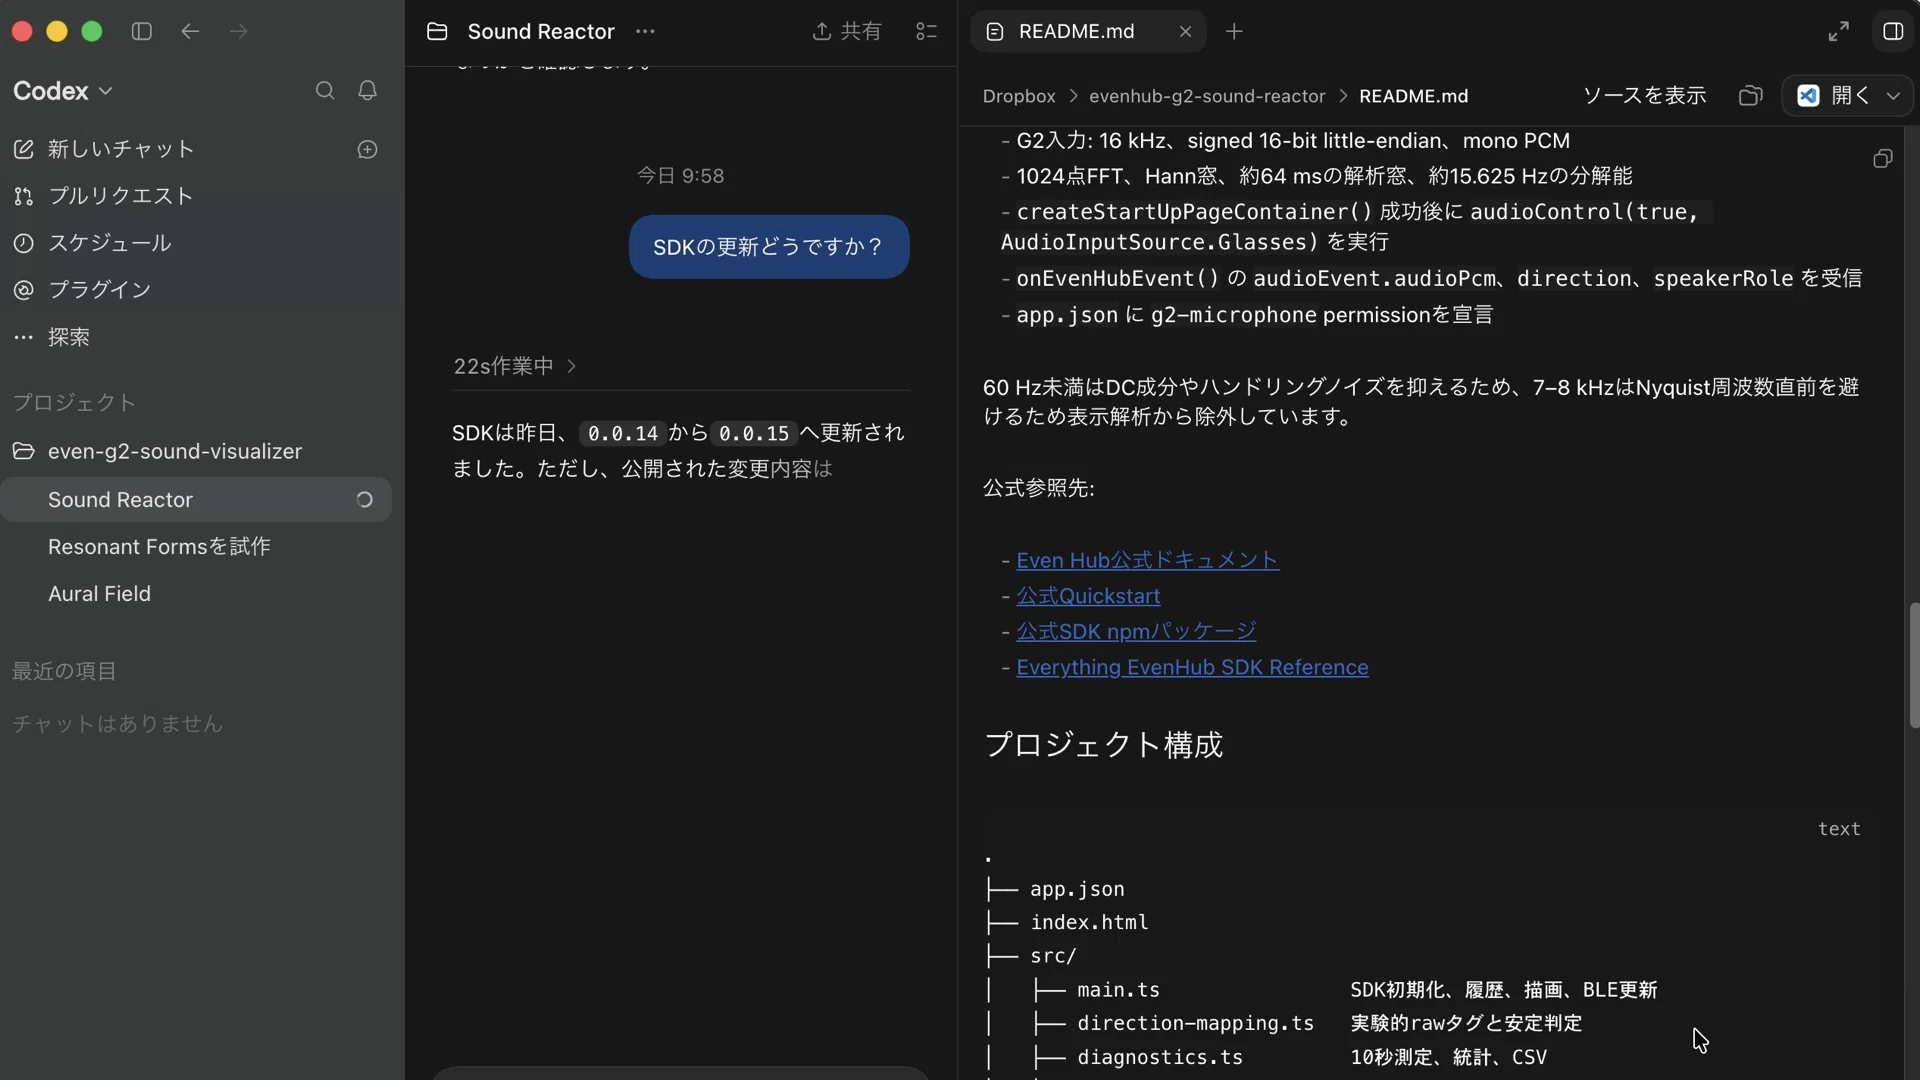Open file in VS Code via 開く

(1833, 95)
